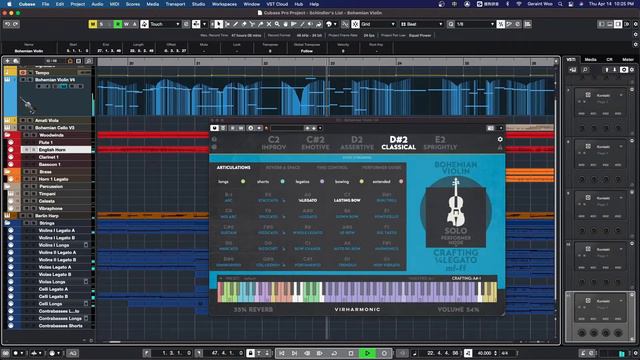640x360 pixels.
Task: Toggle the extended articulation group dot
Action: (x=401, y=182)
